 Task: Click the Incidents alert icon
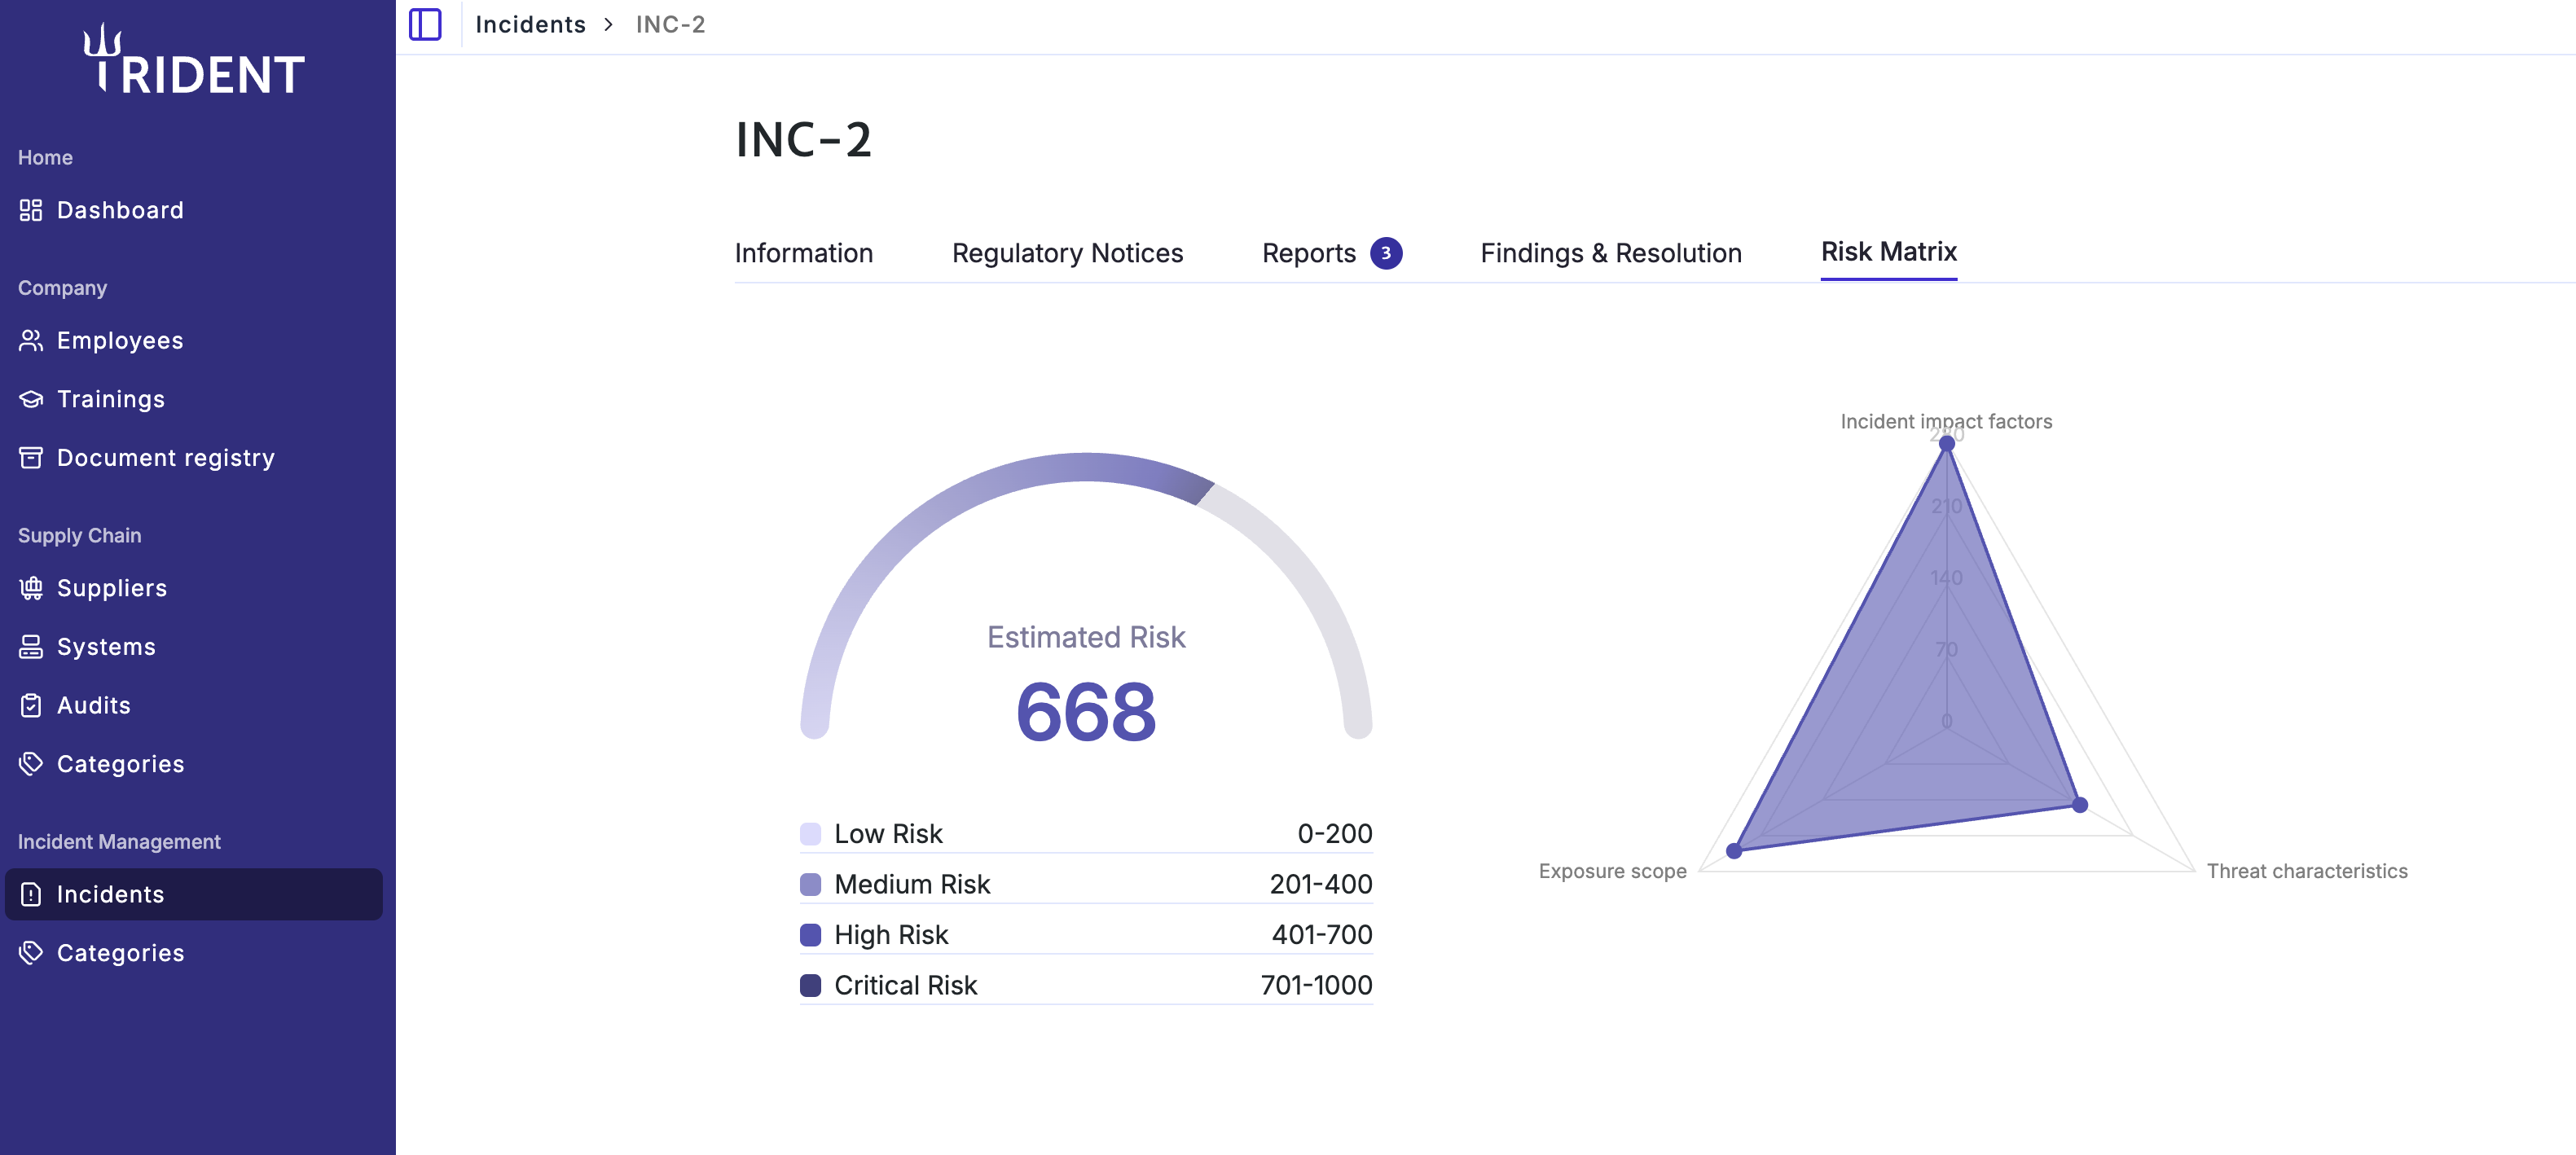pyautogui.click(x=31, y=894)
